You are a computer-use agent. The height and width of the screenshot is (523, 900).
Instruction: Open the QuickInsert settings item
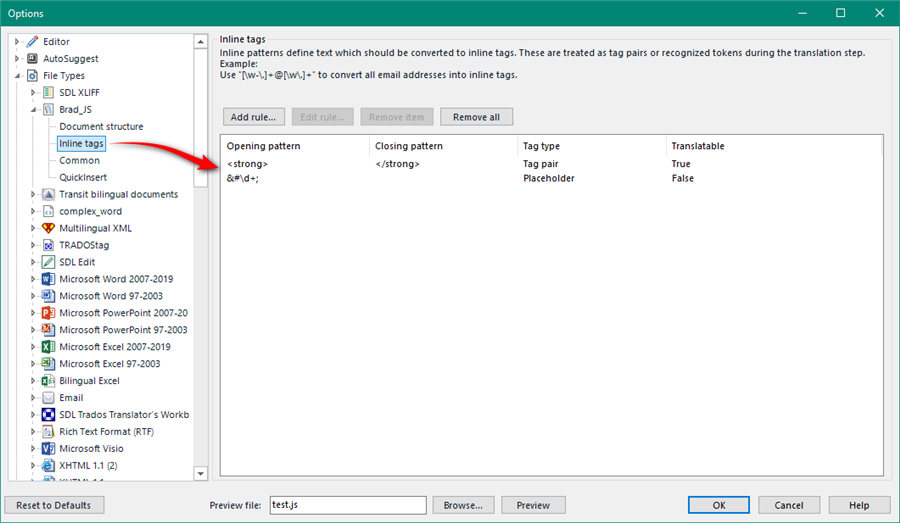tap(83, 177)
